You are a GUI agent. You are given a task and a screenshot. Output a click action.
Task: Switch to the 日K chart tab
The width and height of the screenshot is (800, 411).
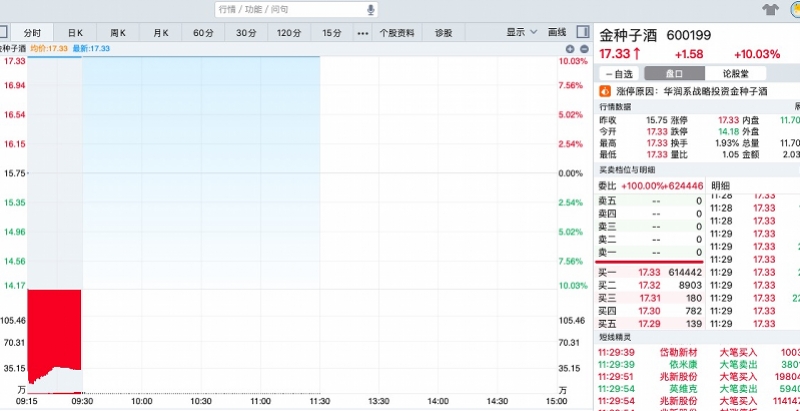pos(75,33)
